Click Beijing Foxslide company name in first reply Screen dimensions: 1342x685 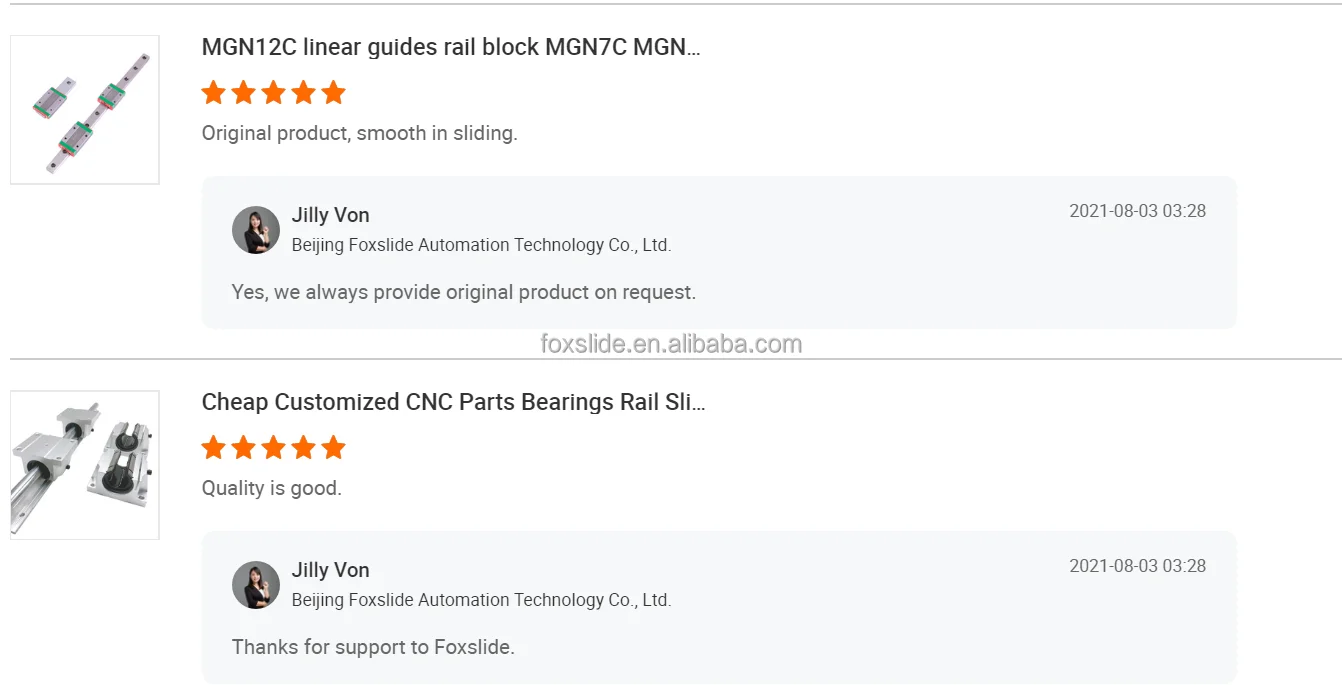coord(481,245)
